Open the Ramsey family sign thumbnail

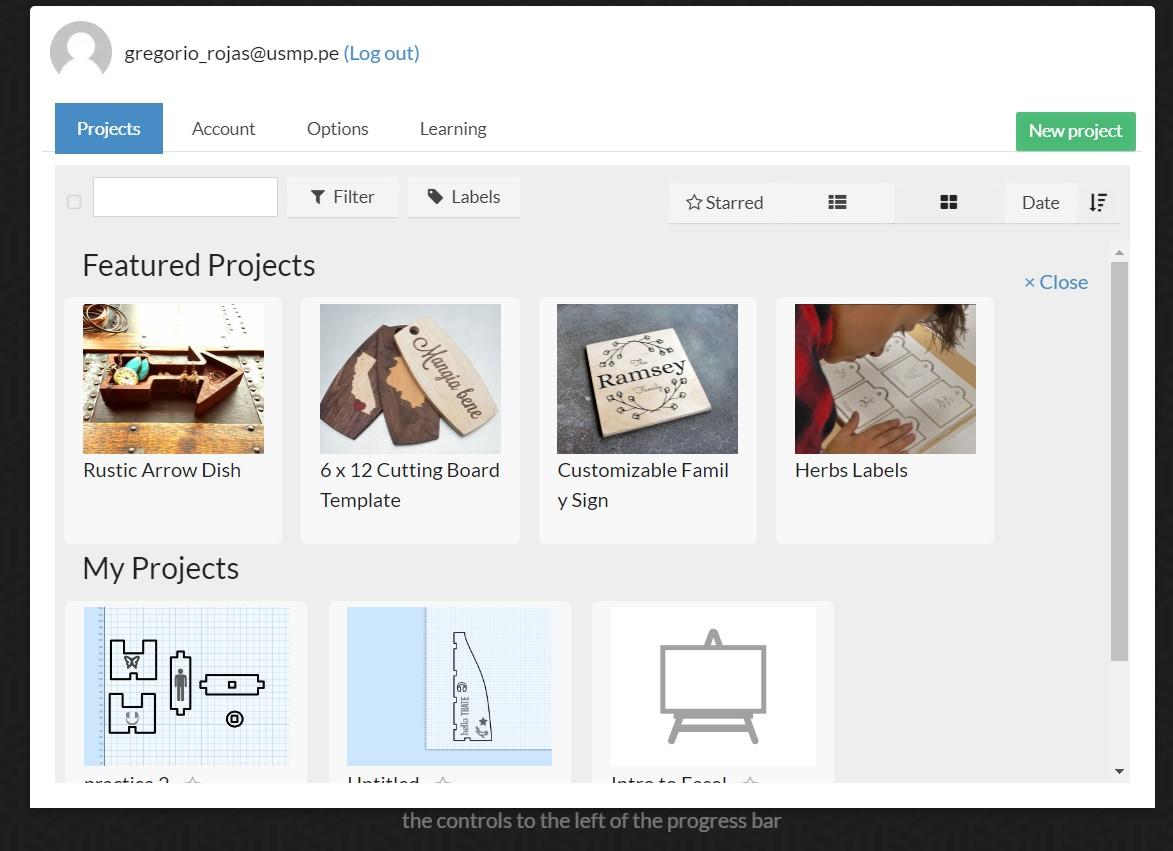[647, 378]
